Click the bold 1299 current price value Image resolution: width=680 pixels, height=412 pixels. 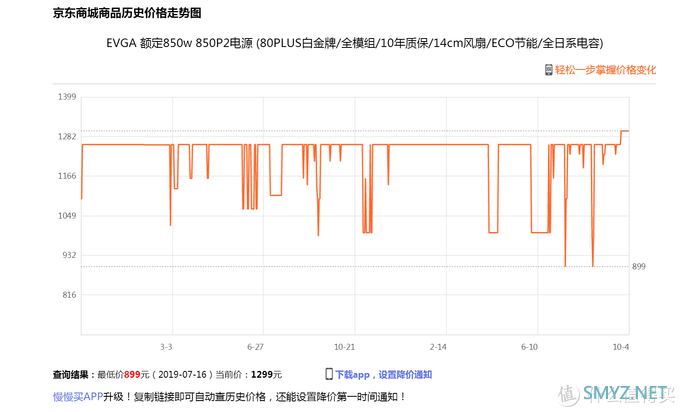click(x=262, y=374)
